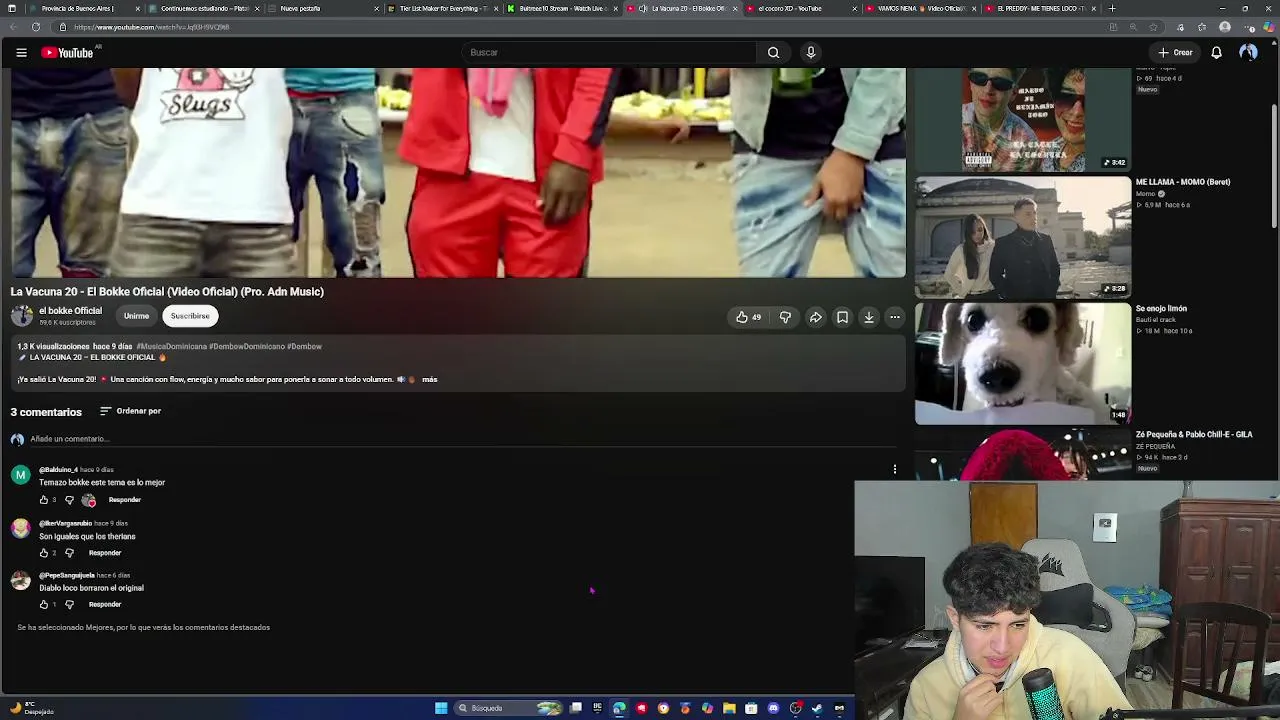Image resolution: width=1280 pixels, height=720 pixels.
Task: Click the 'ME LLAMA - MOMO (Beret)' title
Action: coord(1183,182)
